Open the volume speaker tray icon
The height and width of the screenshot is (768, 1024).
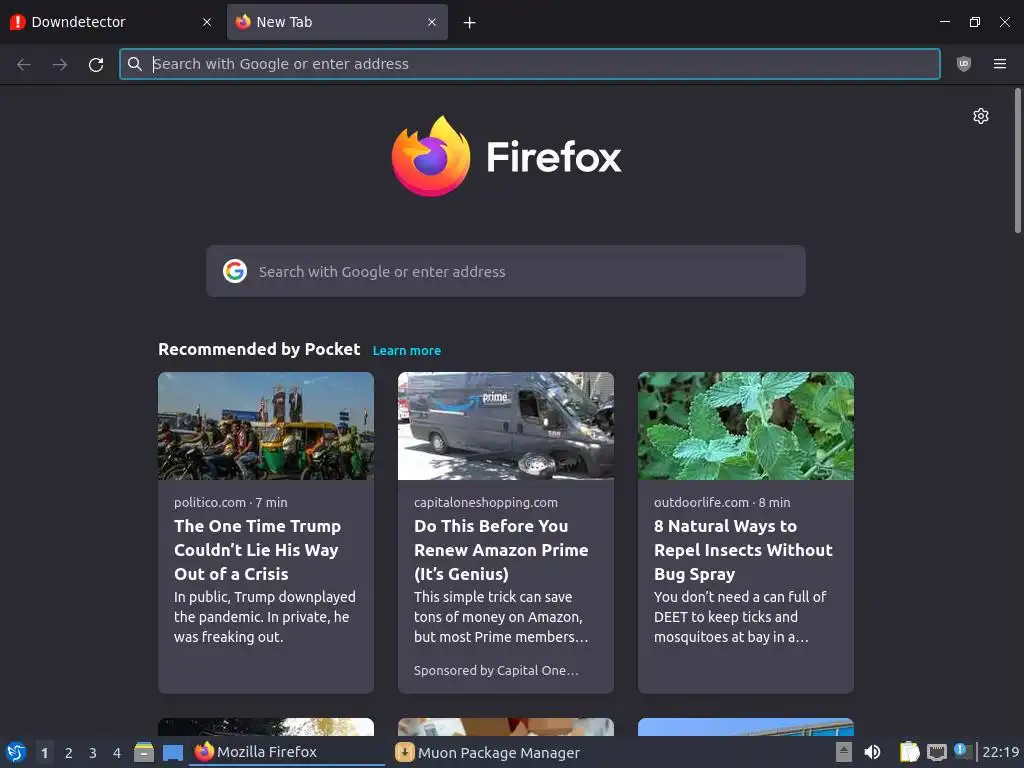(872, 752)
